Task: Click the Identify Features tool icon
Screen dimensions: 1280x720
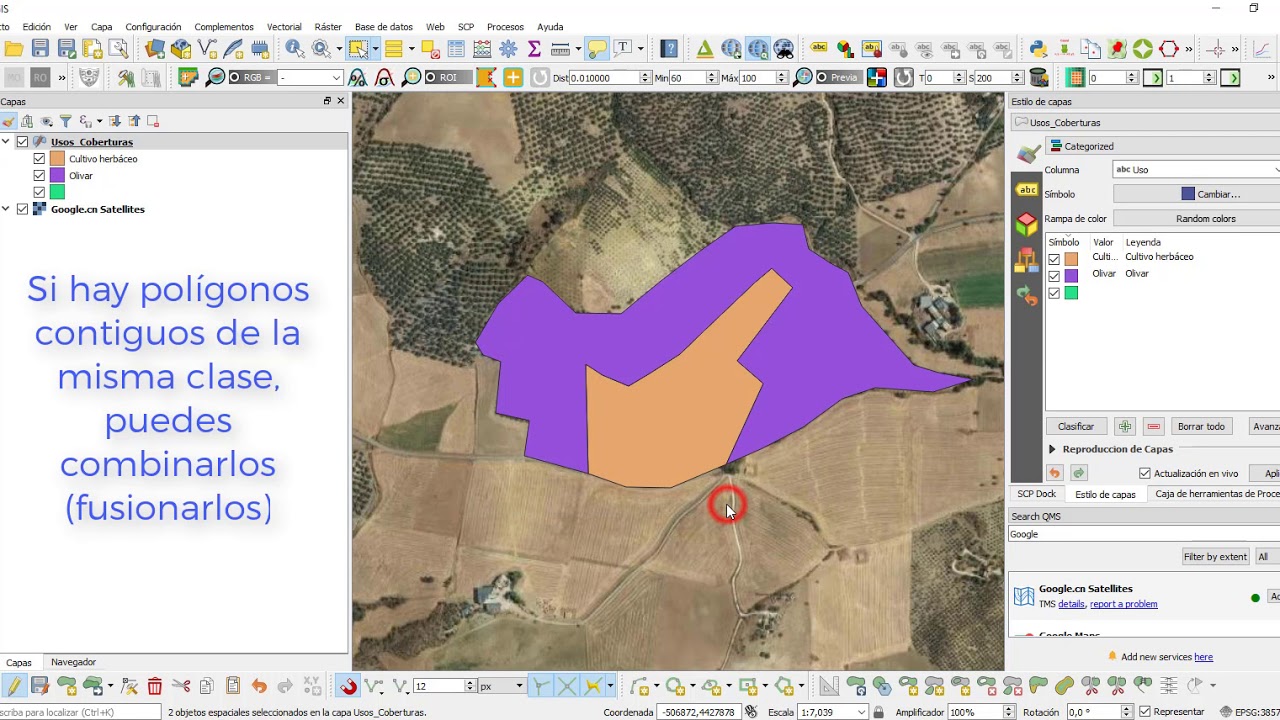Action: [295, 48]
